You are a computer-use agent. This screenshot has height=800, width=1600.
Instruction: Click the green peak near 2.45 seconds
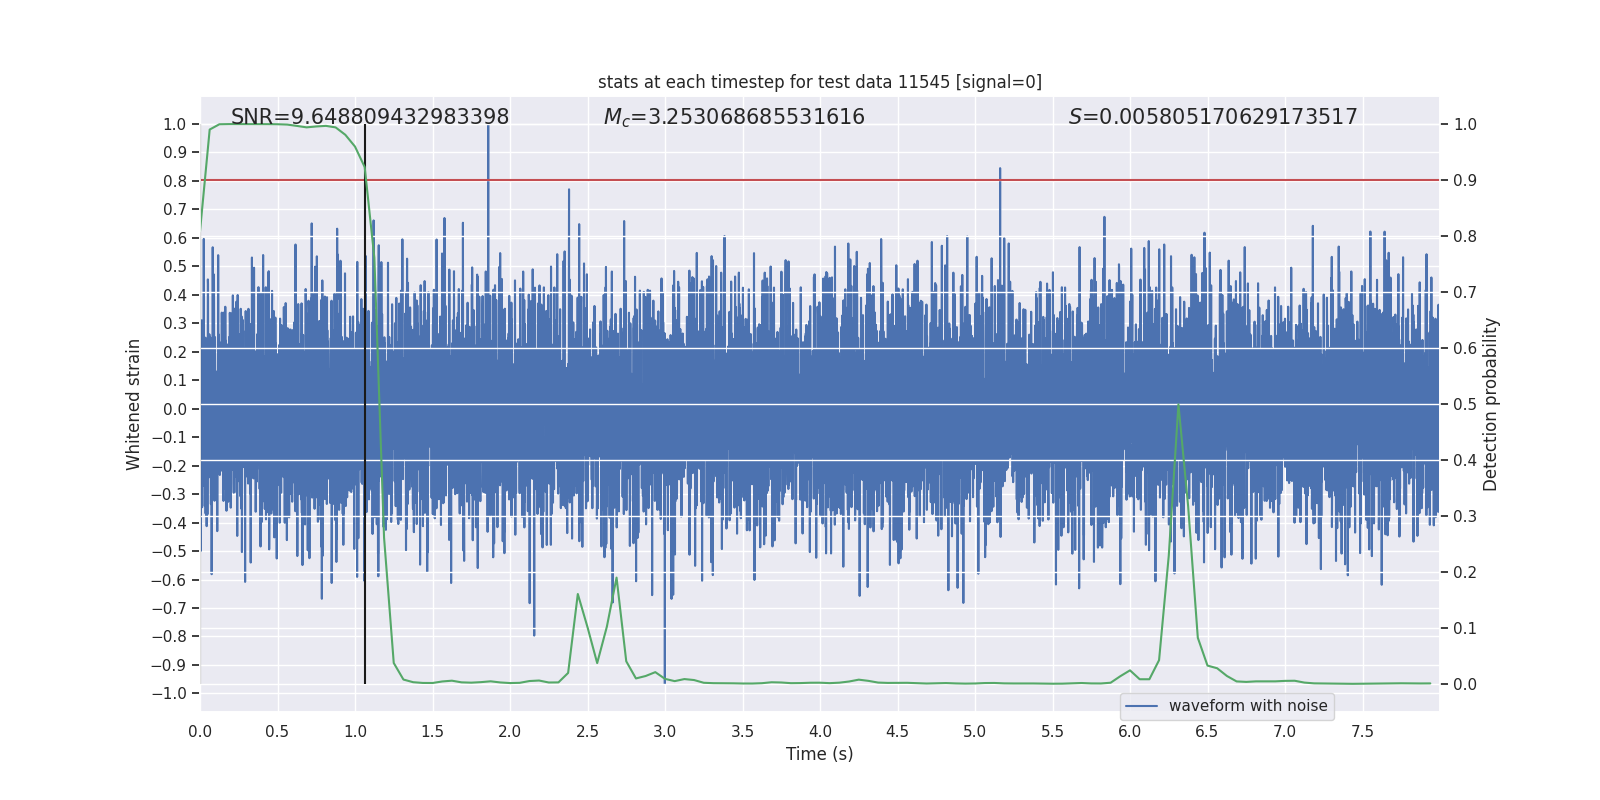(x=578, y=594)
